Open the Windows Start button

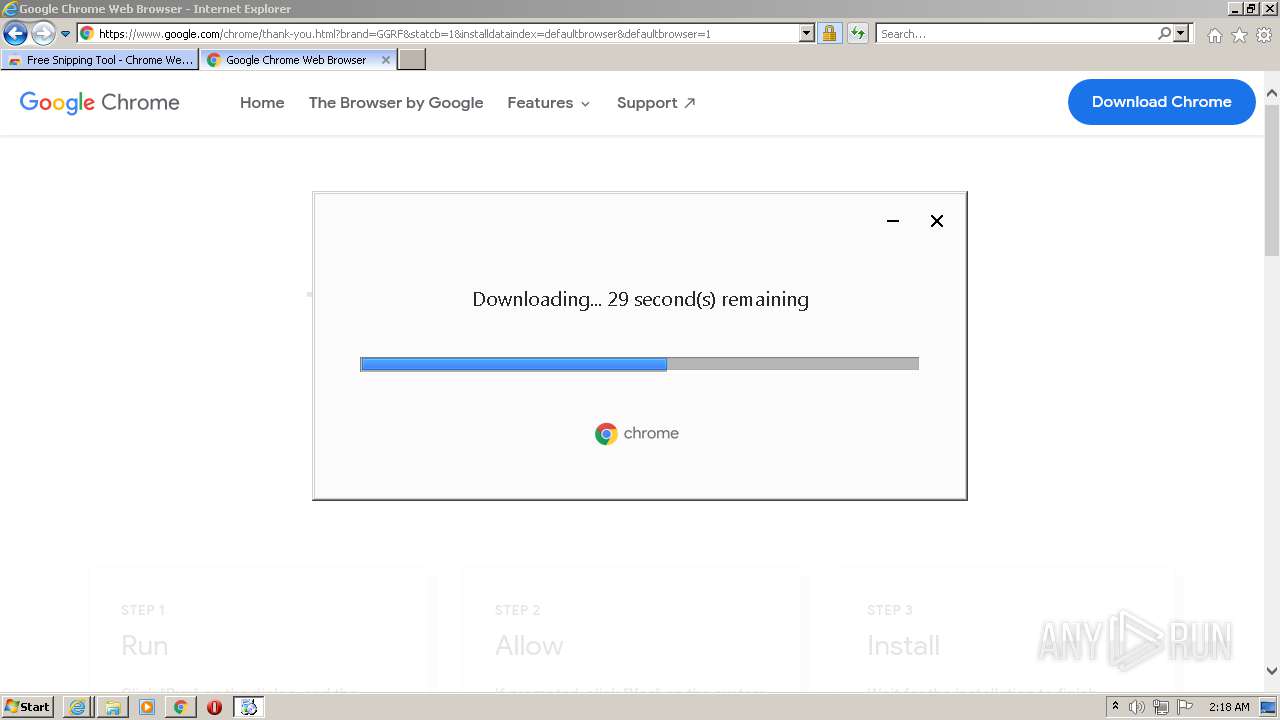pyautogui.click(x=28, y=706)
